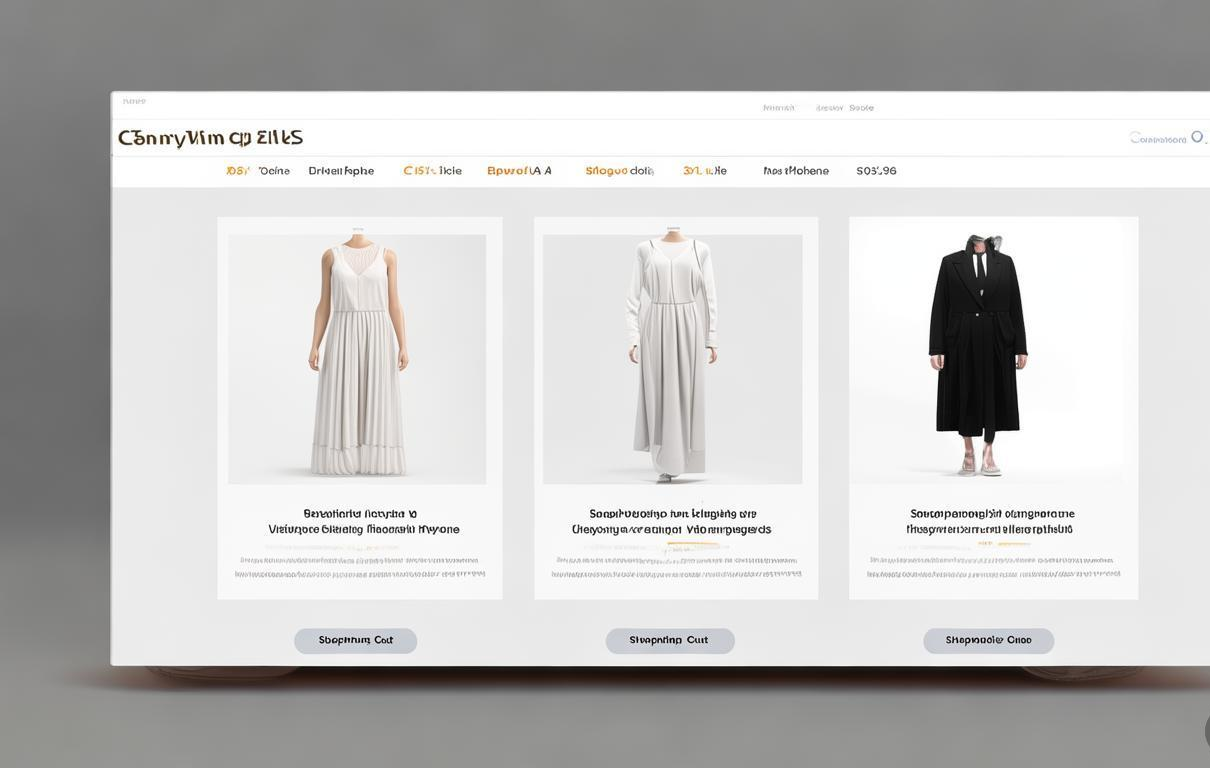Click the sleeveless white dress product title
Image resolution: width=1210 pixels, height=768 pixels.
point(363,522)
